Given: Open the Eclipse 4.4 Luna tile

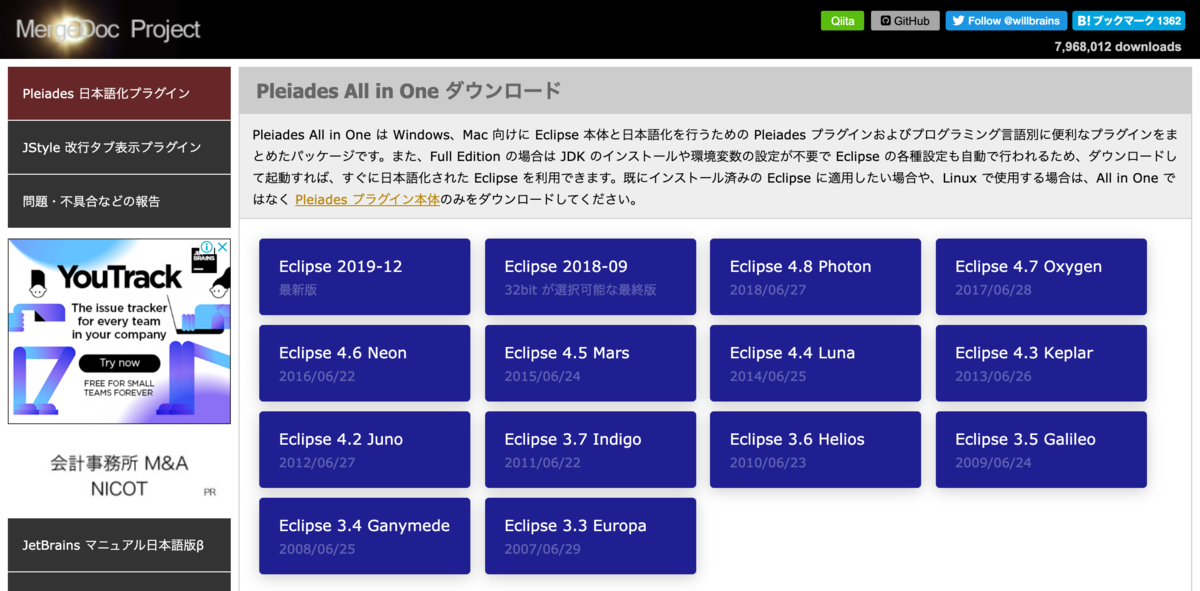Looking at the screenshot, I should (815, 363).
